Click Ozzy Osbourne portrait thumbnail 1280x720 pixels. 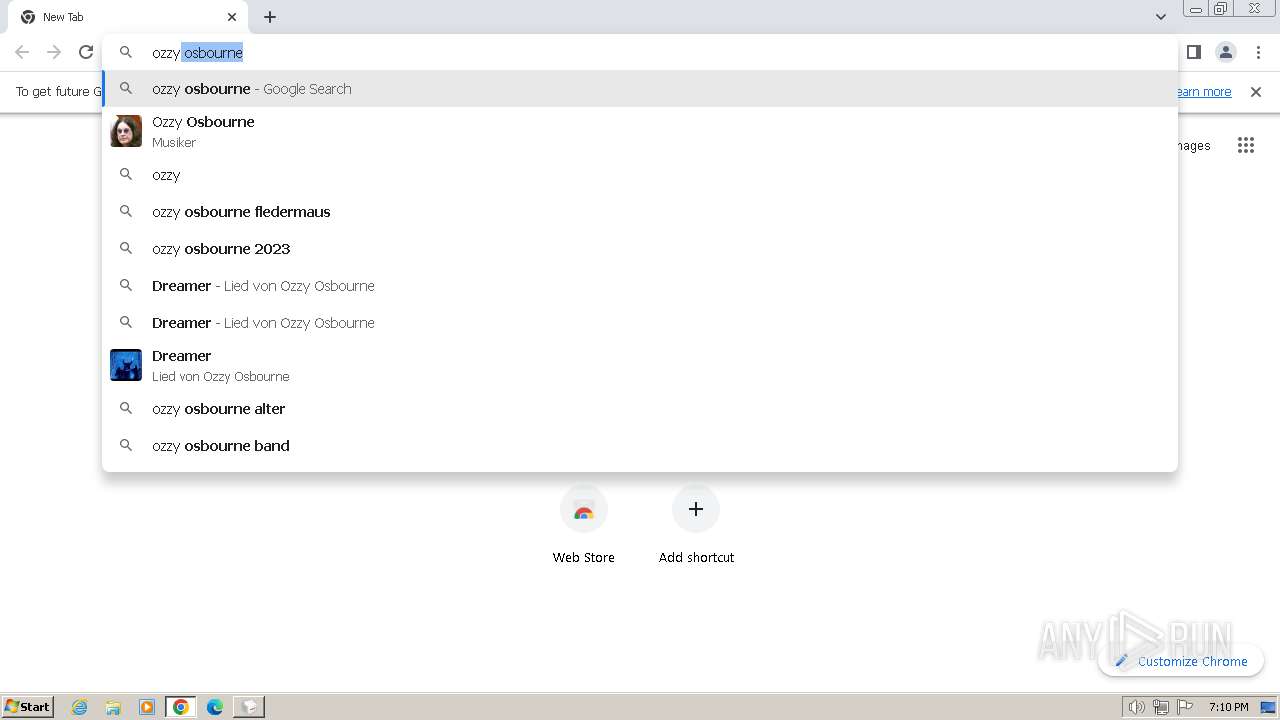(x=126, y=131)
